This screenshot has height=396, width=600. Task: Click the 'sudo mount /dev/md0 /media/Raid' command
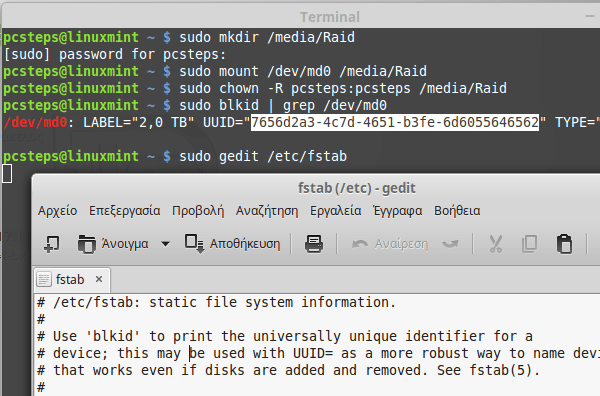(303, 72)
